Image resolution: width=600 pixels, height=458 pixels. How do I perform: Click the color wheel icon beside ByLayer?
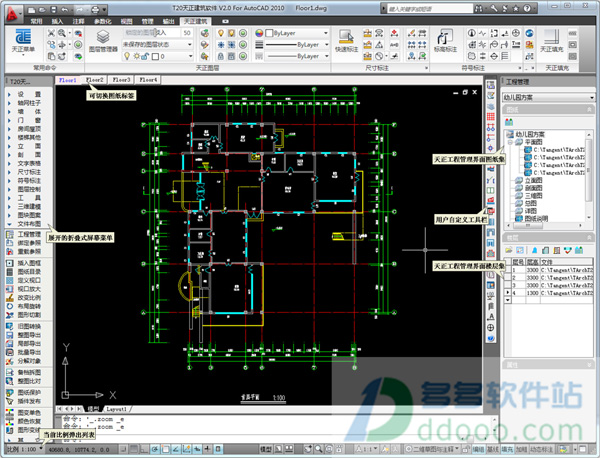[x=259, y=33]
